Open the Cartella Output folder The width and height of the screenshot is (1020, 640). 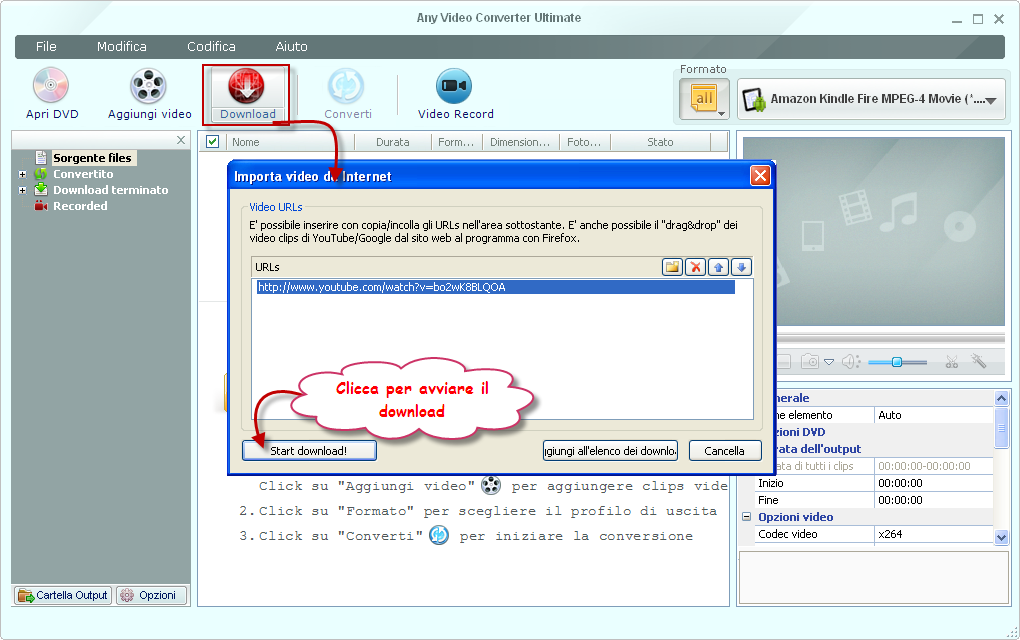click(x=63, y=595)
